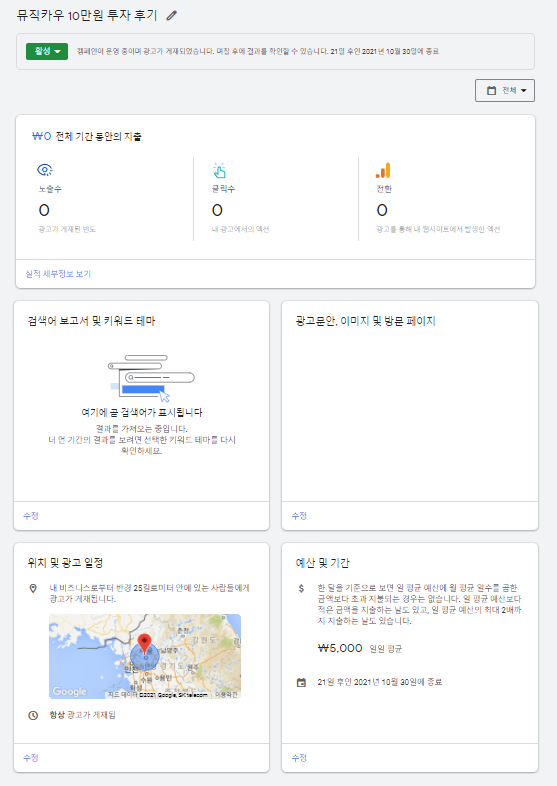Click the 광고문안, 이미지 및 방문 페이지 card title

coord(365,321)
